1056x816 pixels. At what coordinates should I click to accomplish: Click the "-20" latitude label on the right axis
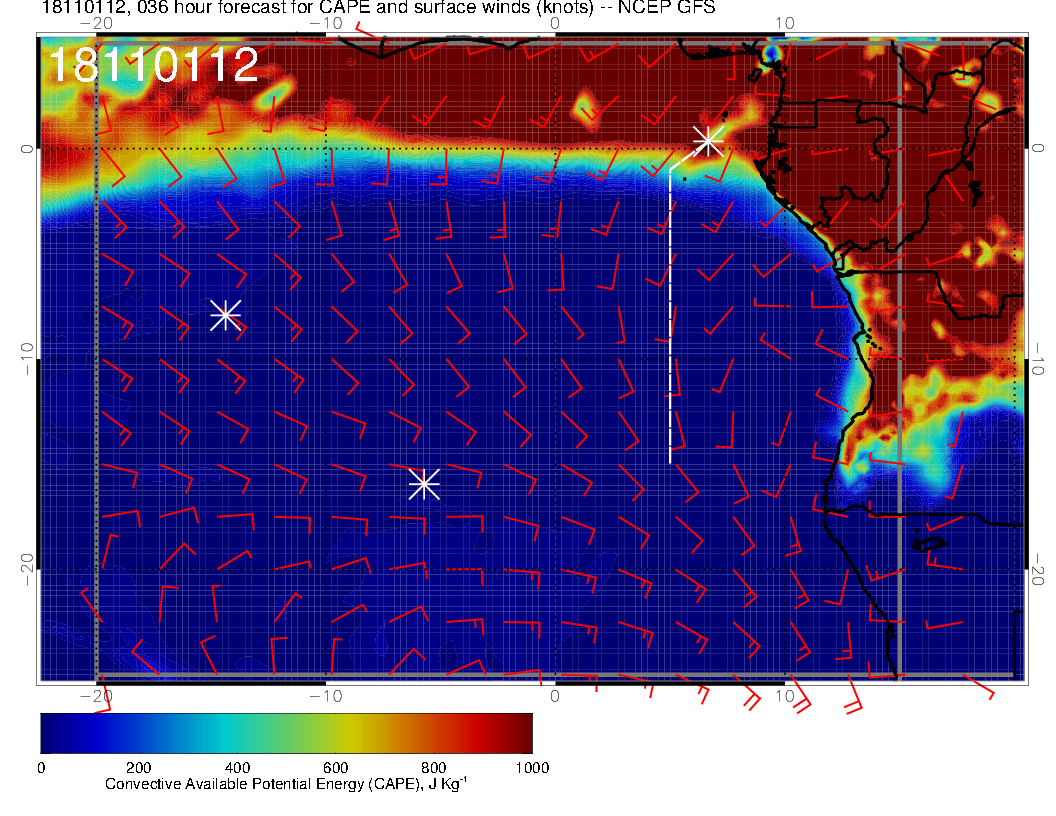click(1037, 570)
